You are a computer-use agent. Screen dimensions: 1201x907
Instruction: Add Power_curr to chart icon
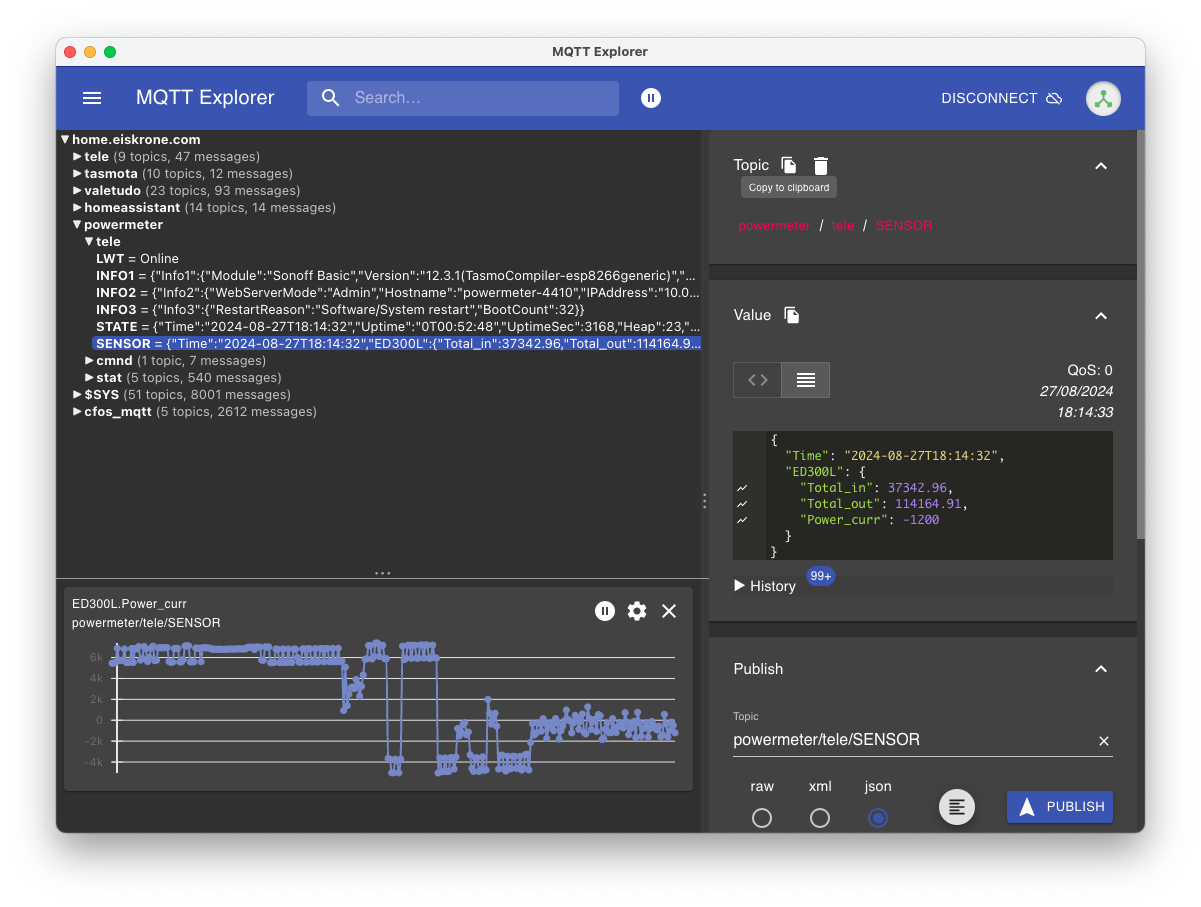pyautogui.click(x=742, y=520)
